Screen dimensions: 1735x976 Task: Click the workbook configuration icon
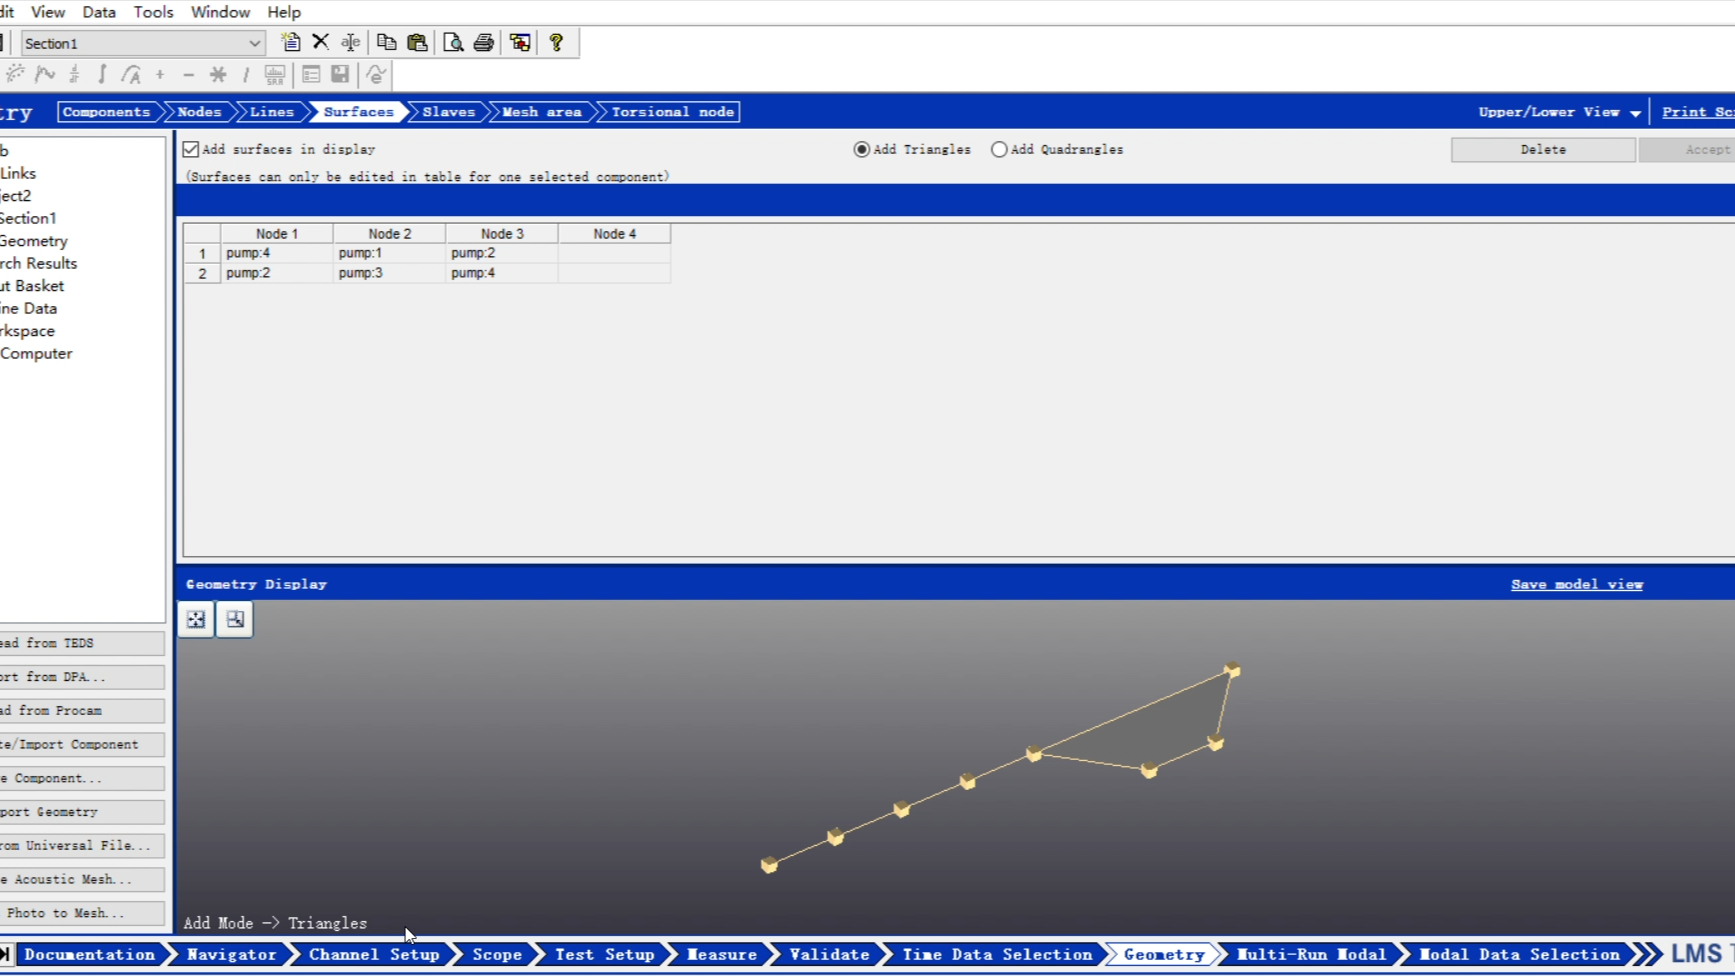pyautogui.click(x=520, y=42)
